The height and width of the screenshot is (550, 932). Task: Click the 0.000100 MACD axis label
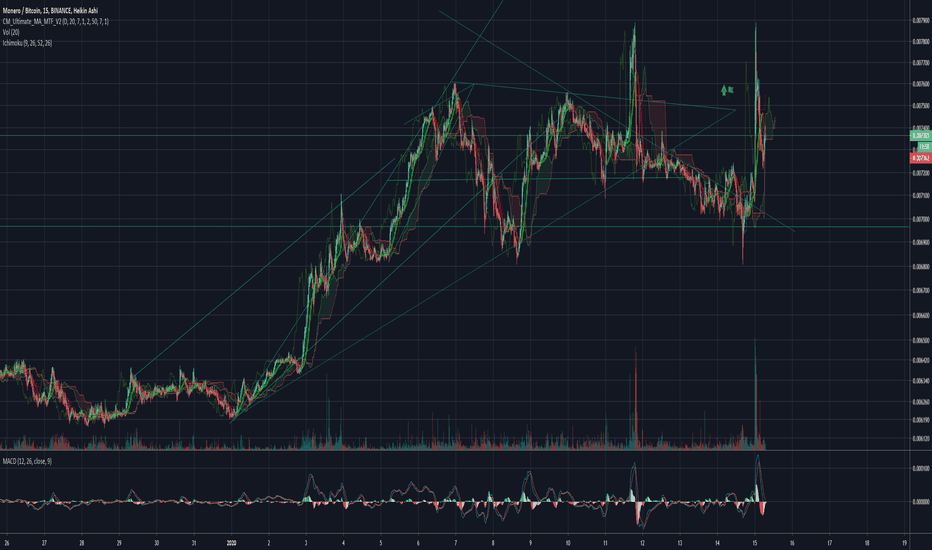coord(921,469)
